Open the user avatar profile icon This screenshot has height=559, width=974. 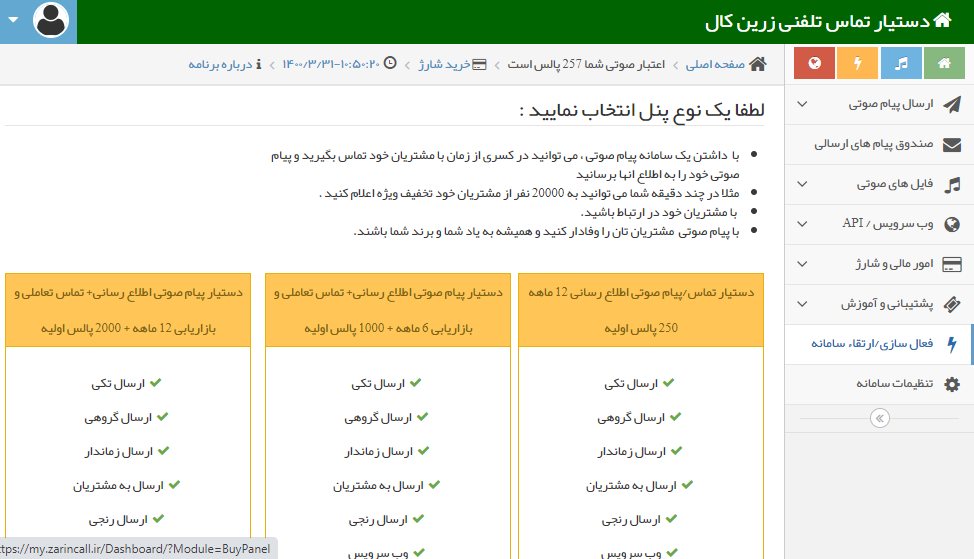51,20
